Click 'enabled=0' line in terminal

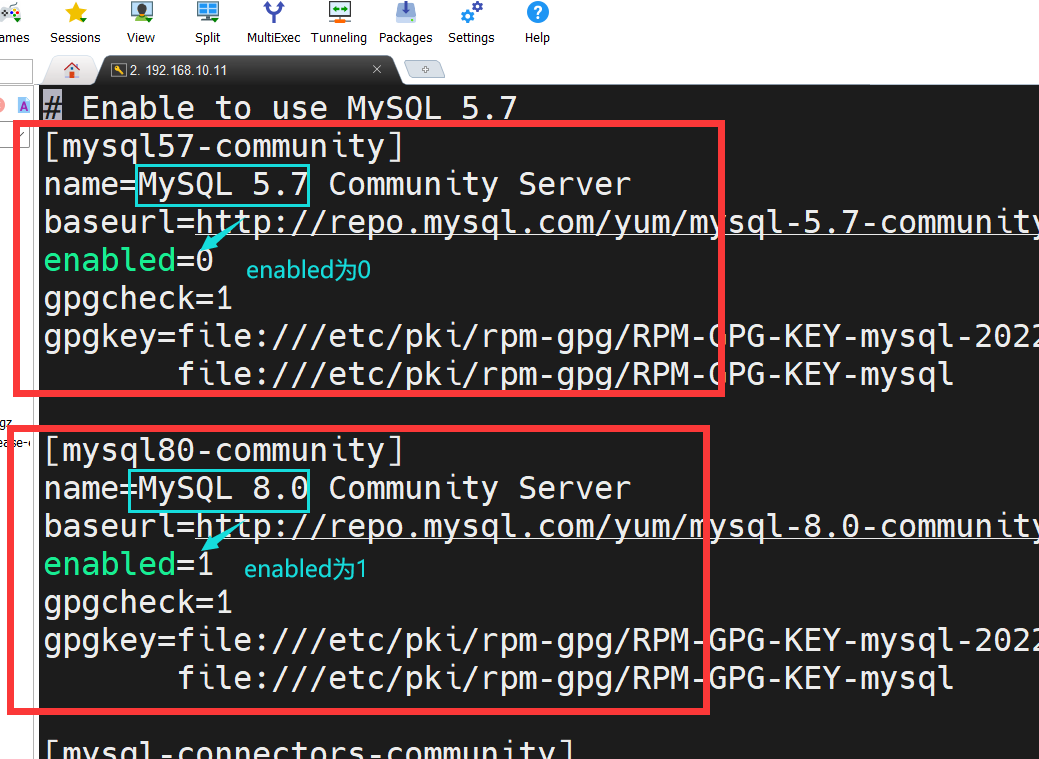pos(129,260)
